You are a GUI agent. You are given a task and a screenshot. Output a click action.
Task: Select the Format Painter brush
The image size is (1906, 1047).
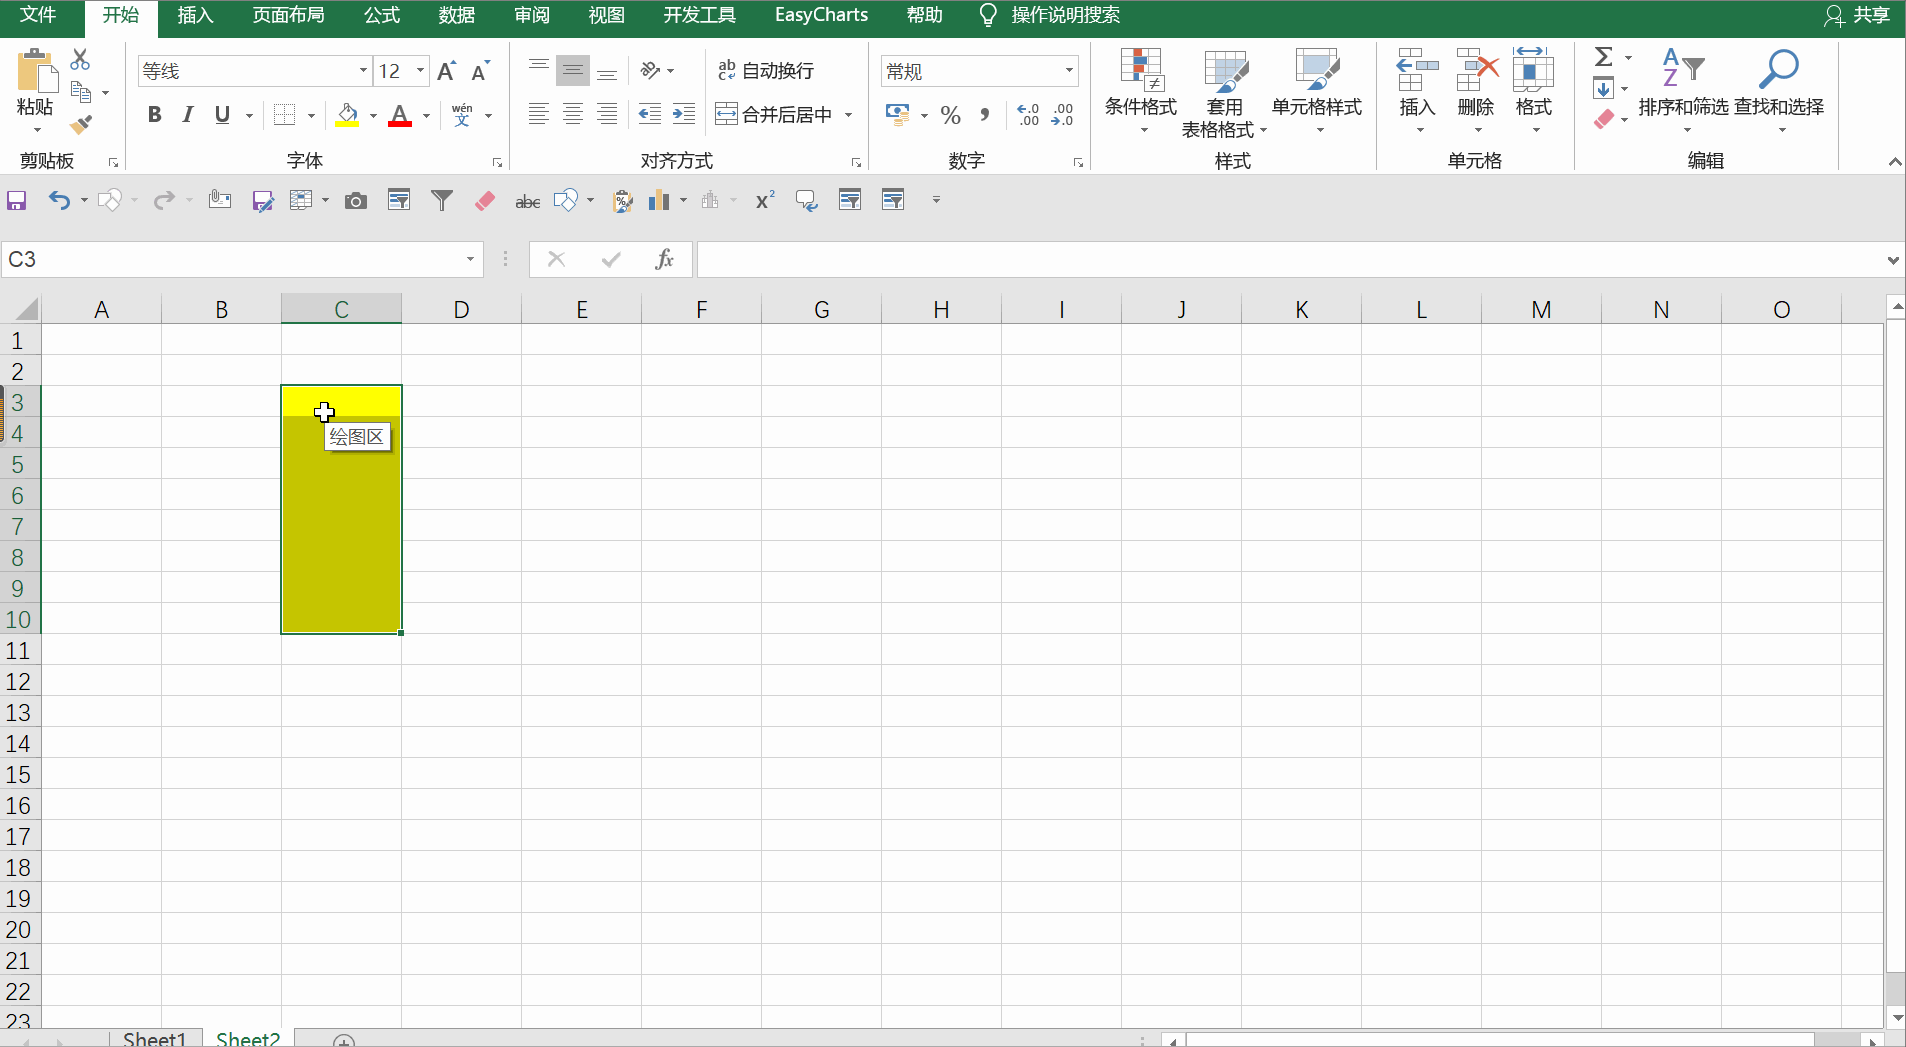click(81, 125)
